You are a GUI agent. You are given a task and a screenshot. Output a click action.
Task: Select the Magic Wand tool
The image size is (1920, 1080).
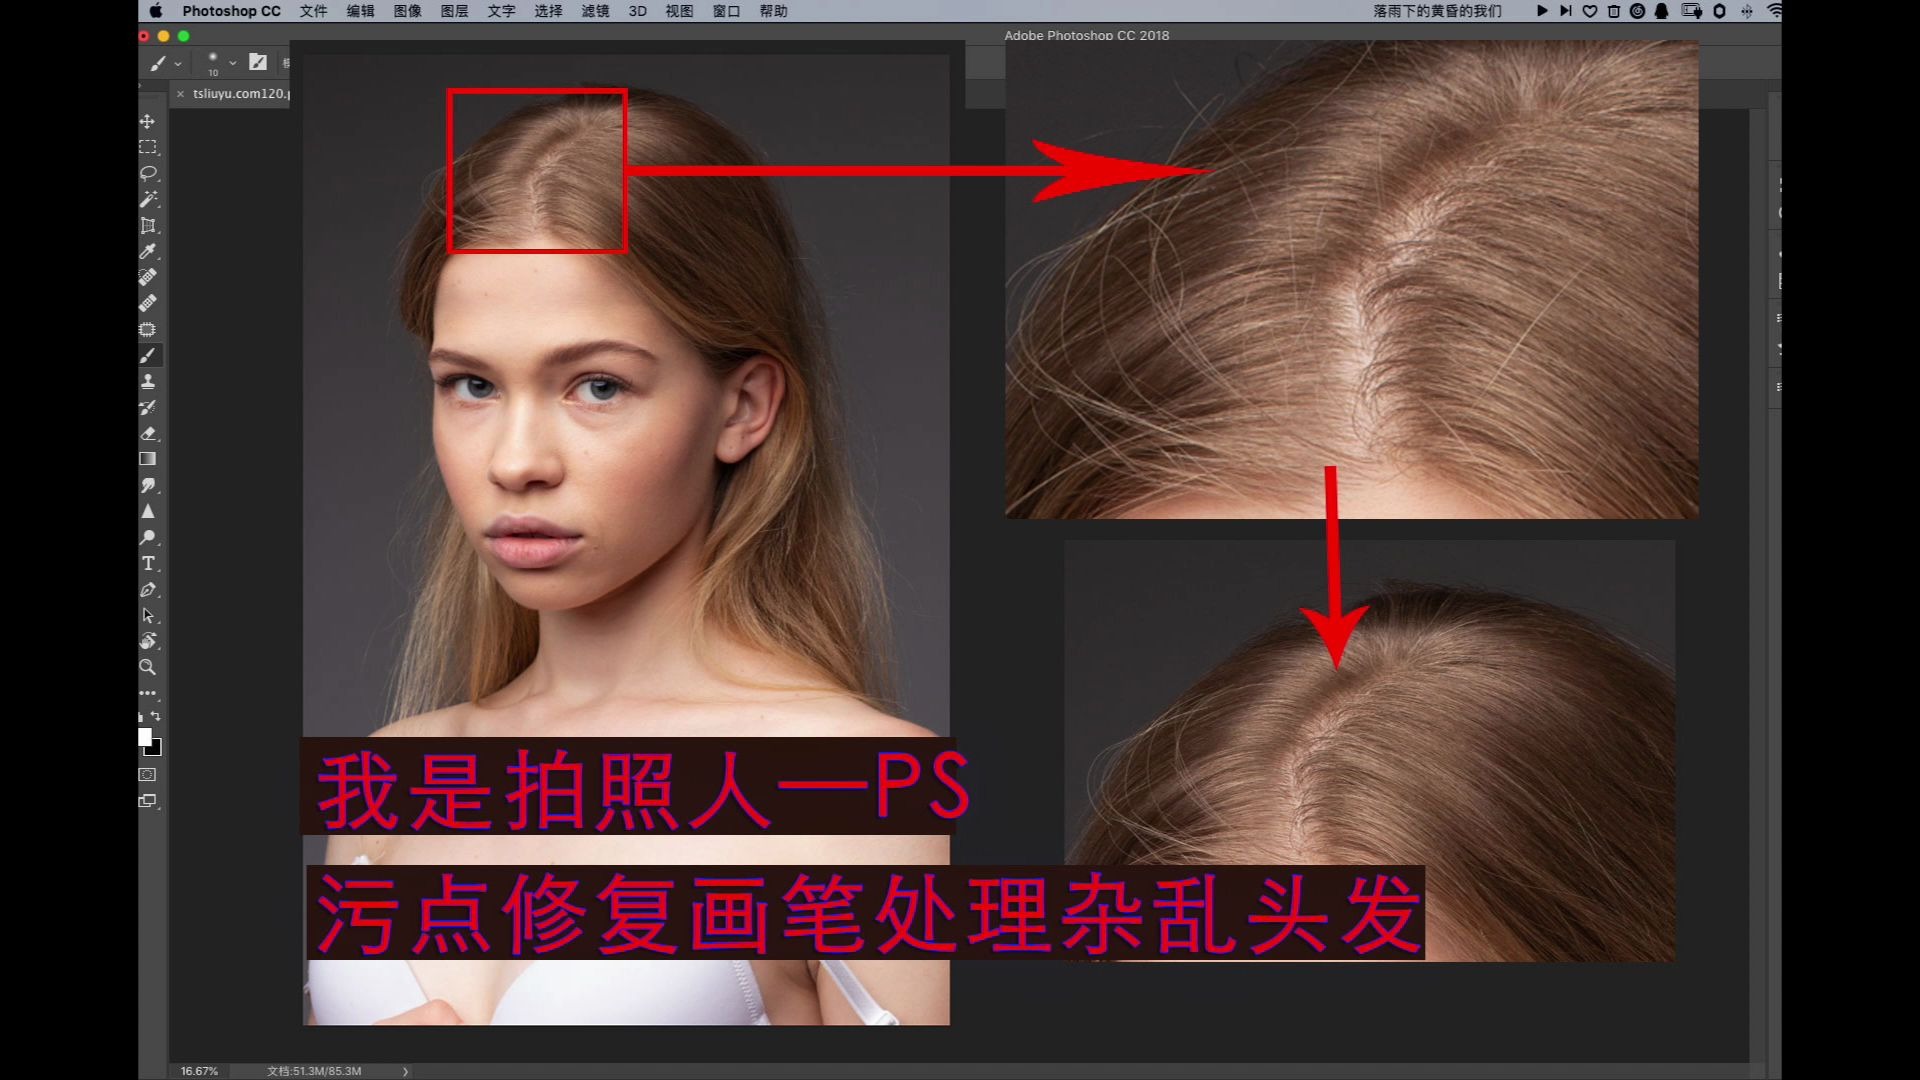148,199
